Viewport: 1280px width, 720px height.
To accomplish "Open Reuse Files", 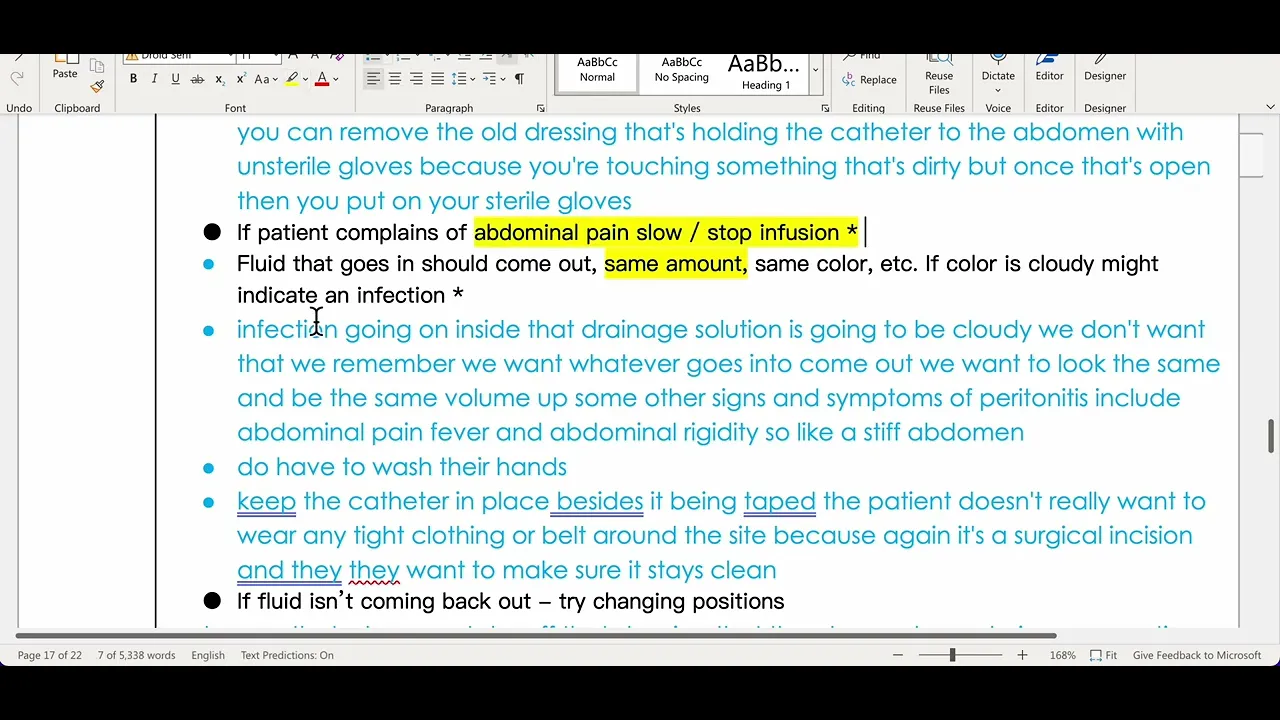I will point(939,75).
